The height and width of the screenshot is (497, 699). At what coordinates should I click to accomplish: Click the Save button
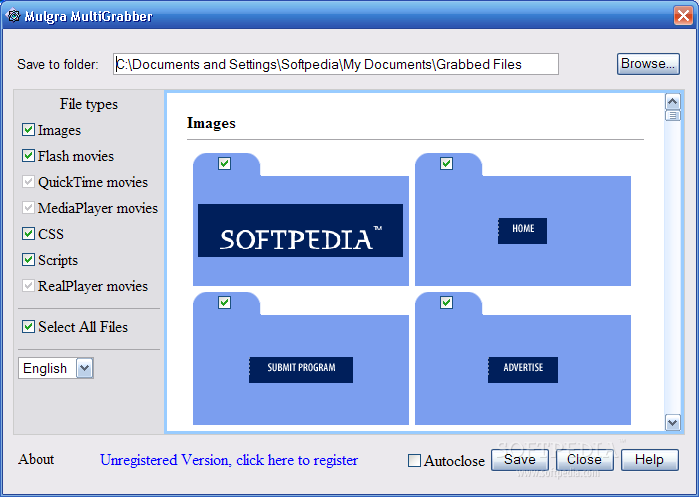point(520,460)
